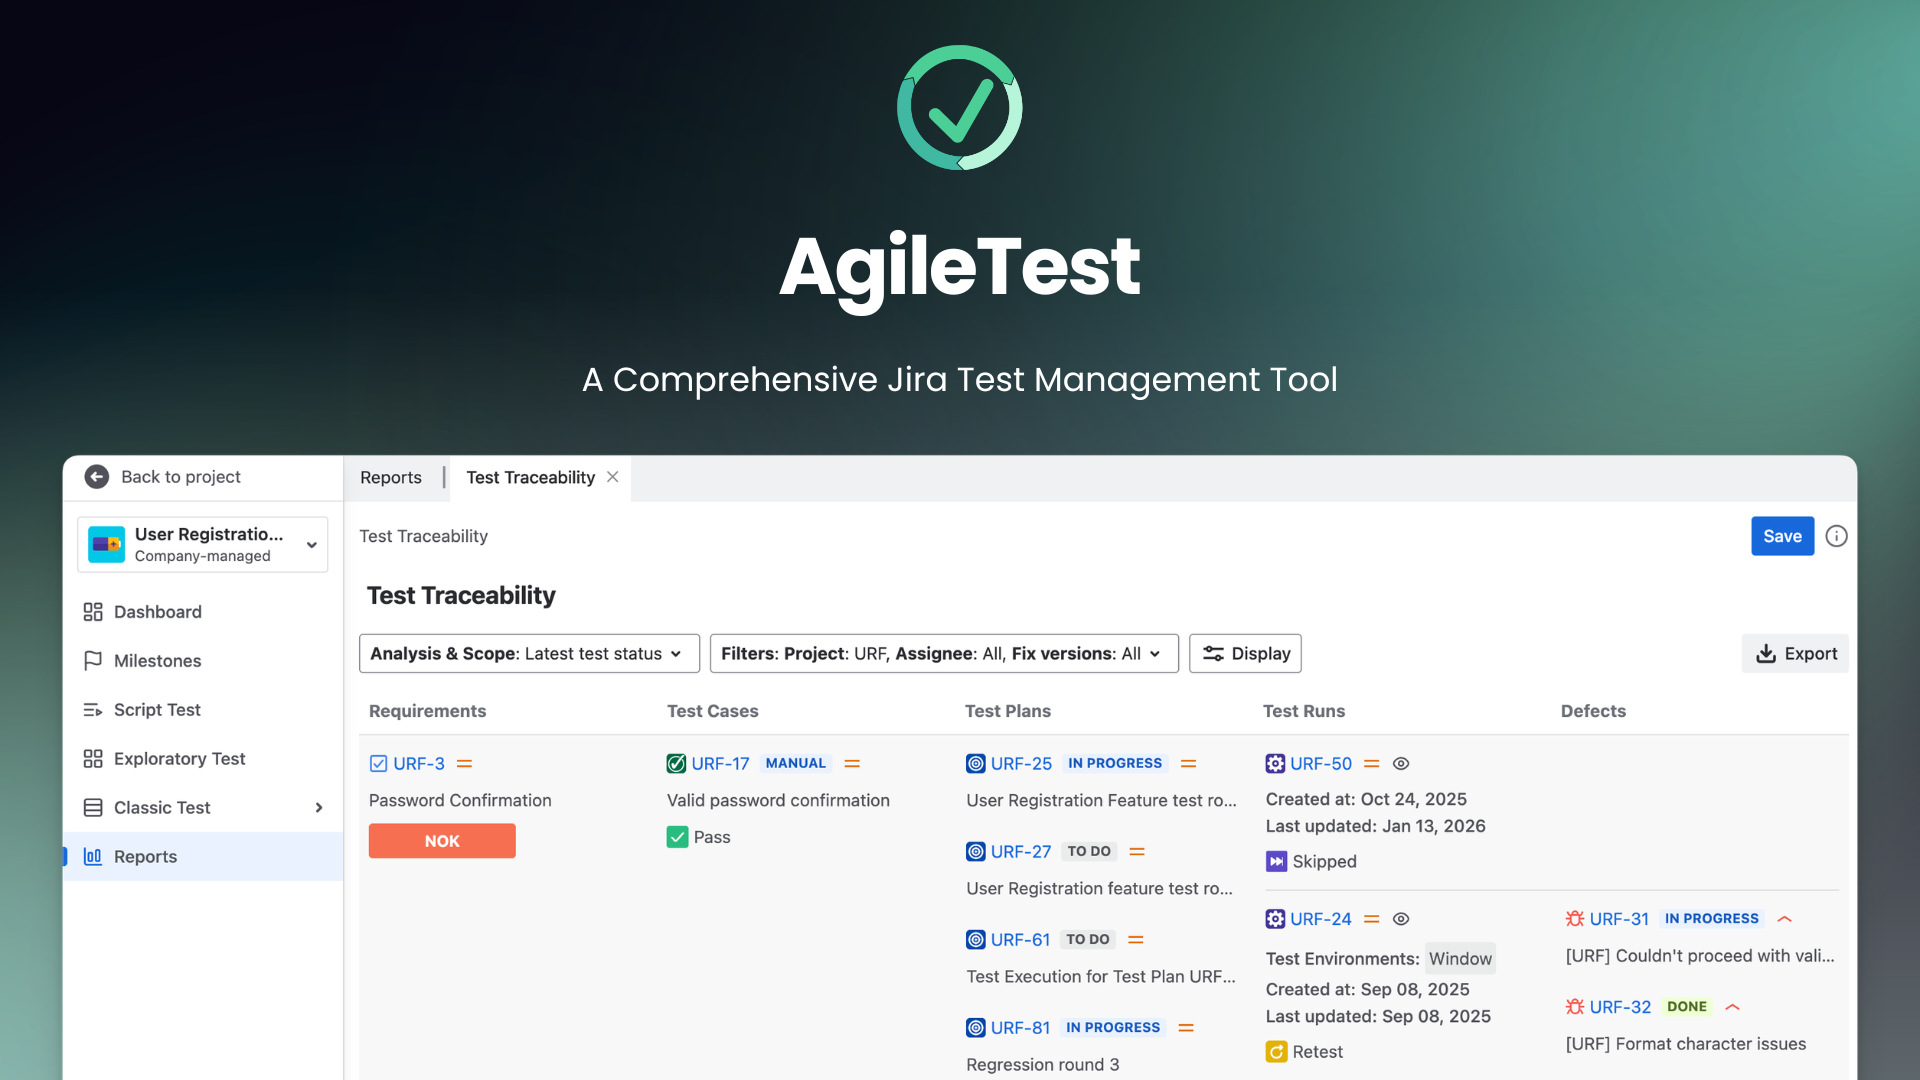Click the Save button

click(1782, 536)
